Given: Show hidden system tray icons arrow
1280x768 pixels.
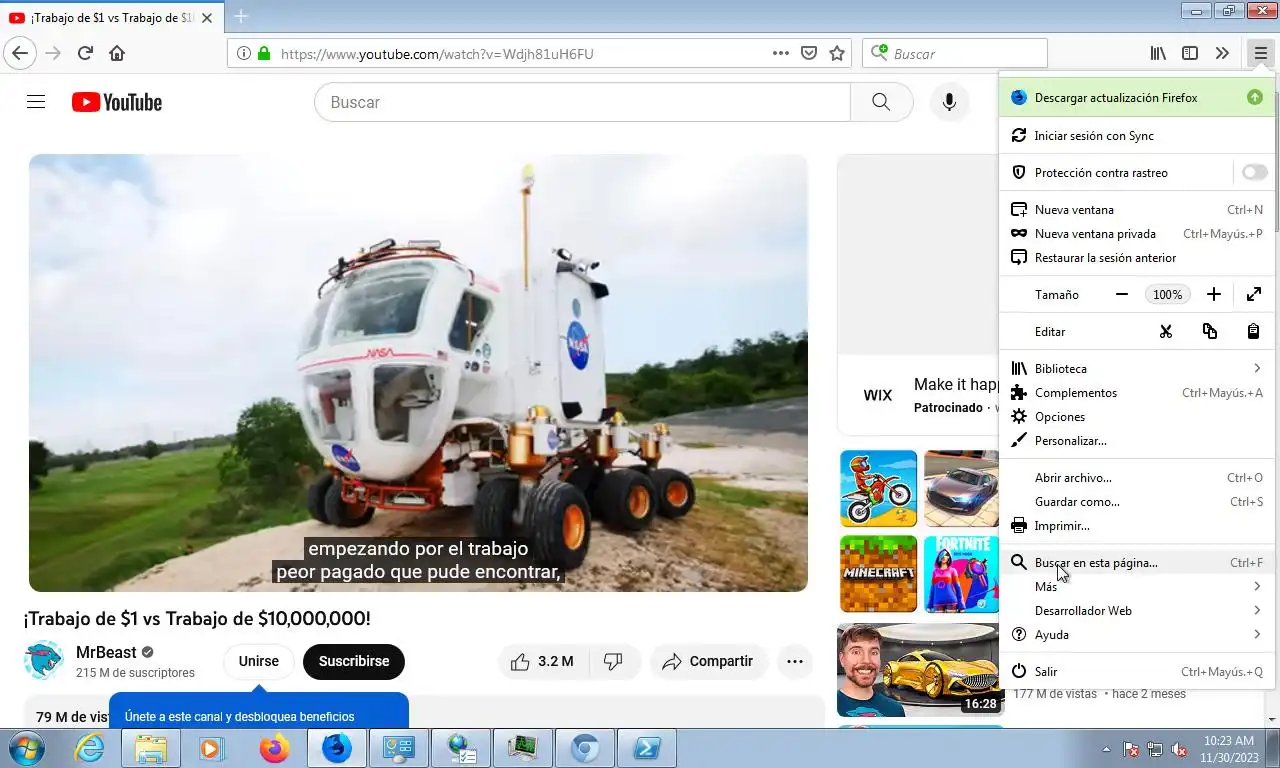Looking at the screenshot, I should point(1106,748).
